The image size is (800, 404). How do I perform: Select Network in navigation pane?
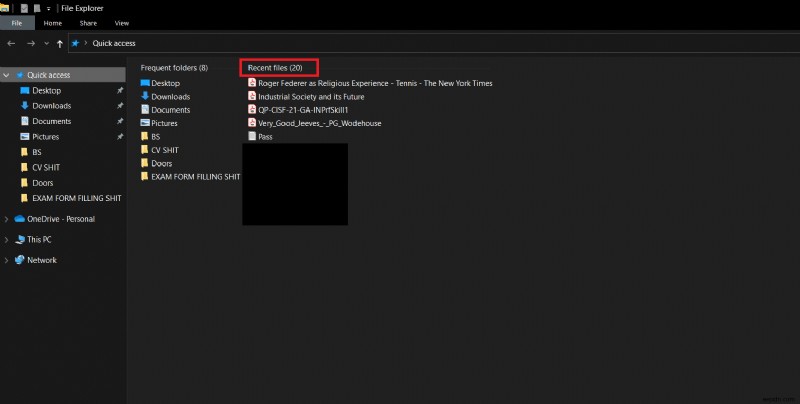coord(42,260)
